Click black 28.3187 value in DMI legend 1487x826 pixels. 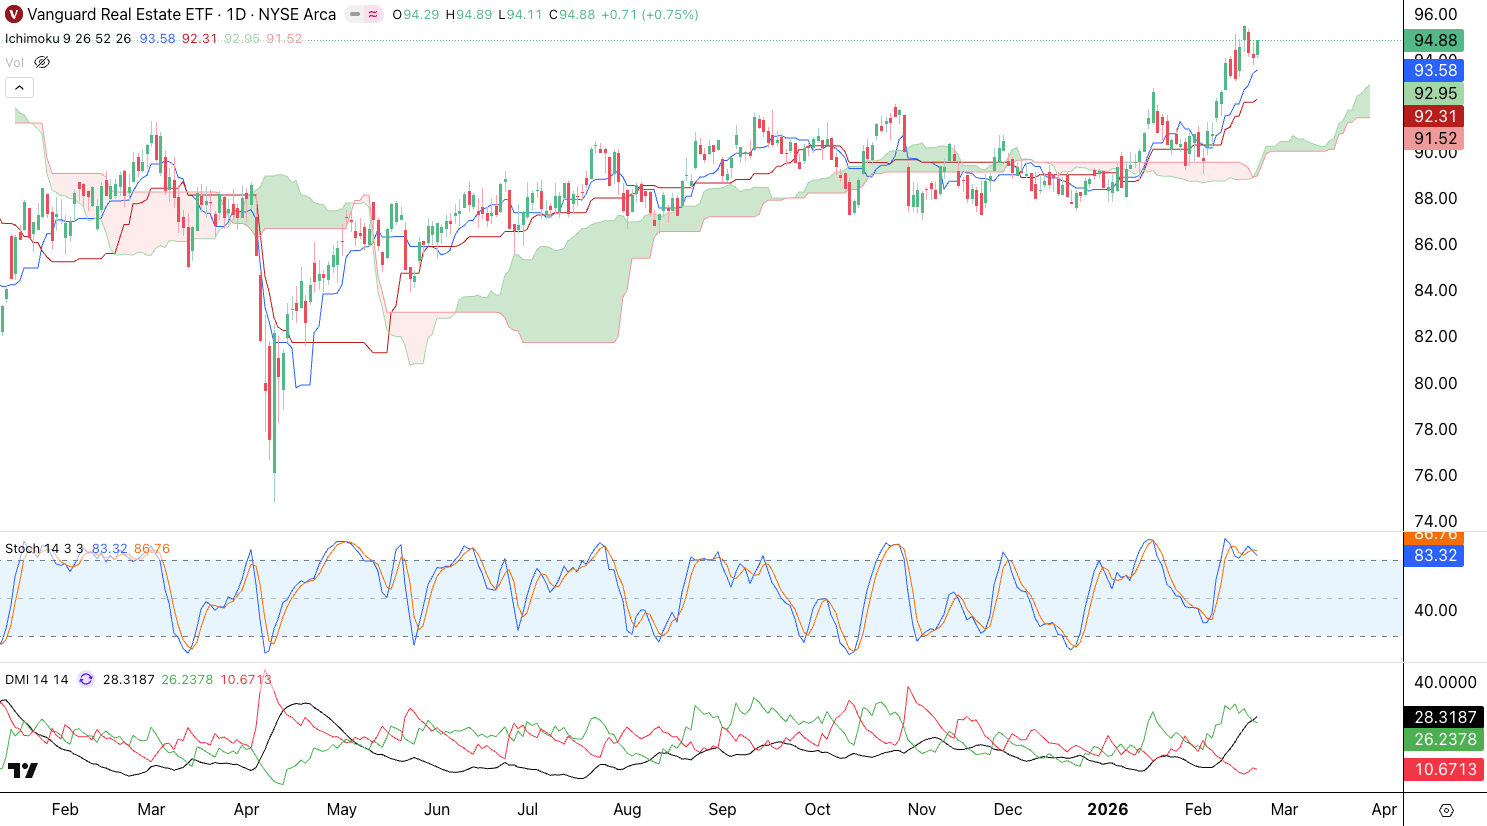tap(129, 679)
